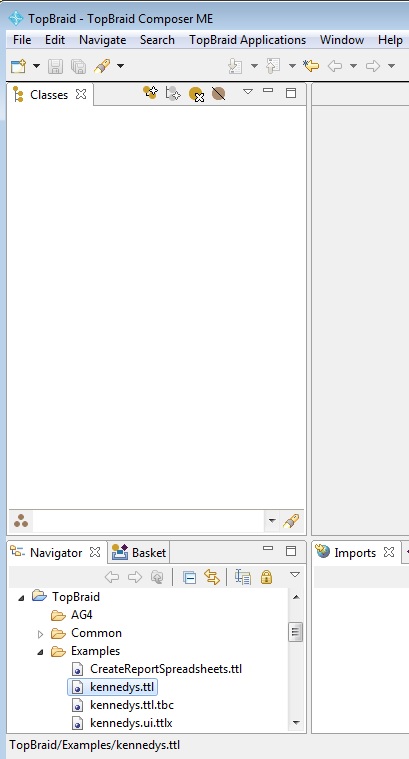Click the Delete class icon in Classes
The height and width of the screenshot is (759, 409).
coord(196,93)
